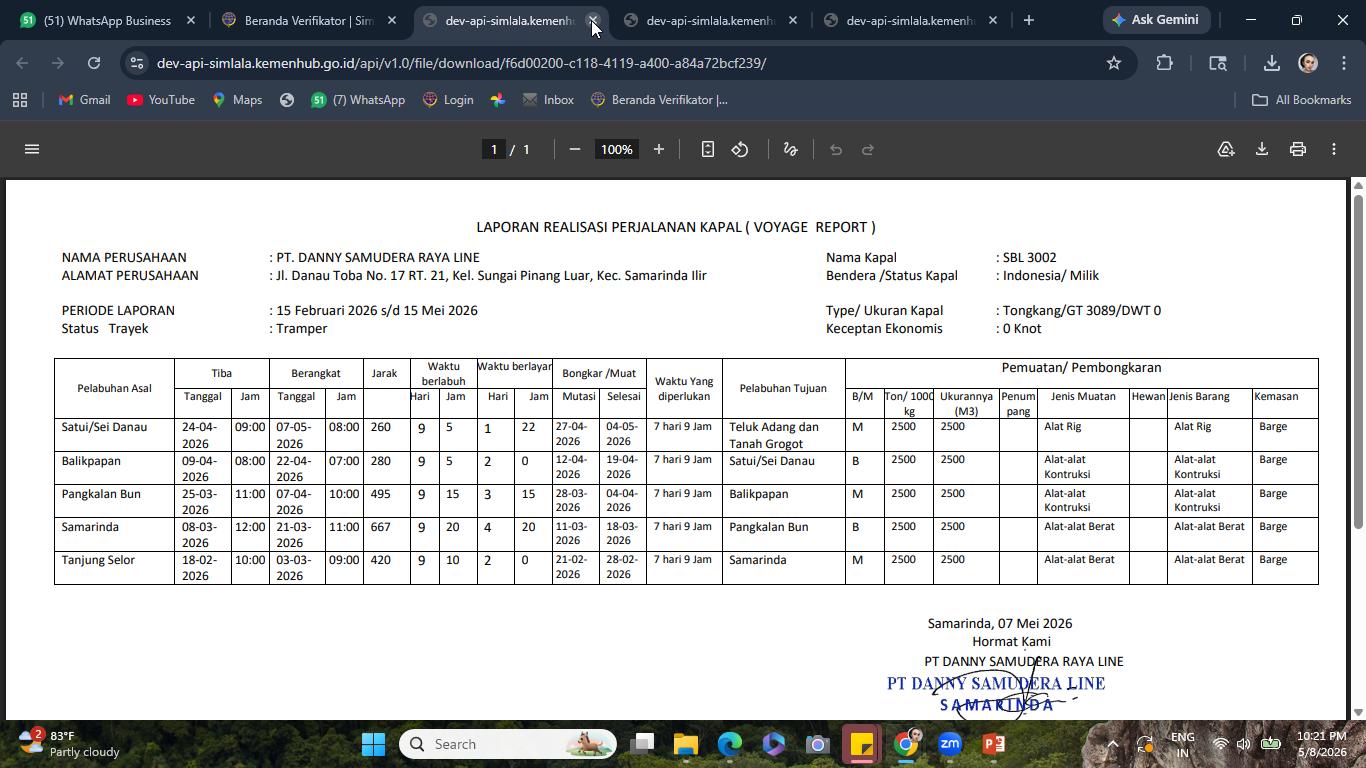Download the PDF file

point(1262,149)
